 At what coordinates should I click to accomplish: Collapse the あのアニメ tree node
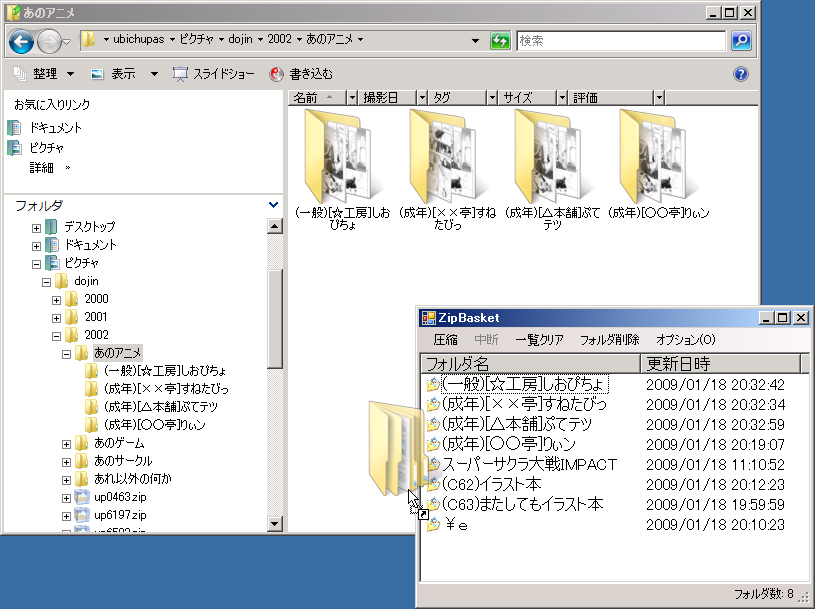pos(66,354)
